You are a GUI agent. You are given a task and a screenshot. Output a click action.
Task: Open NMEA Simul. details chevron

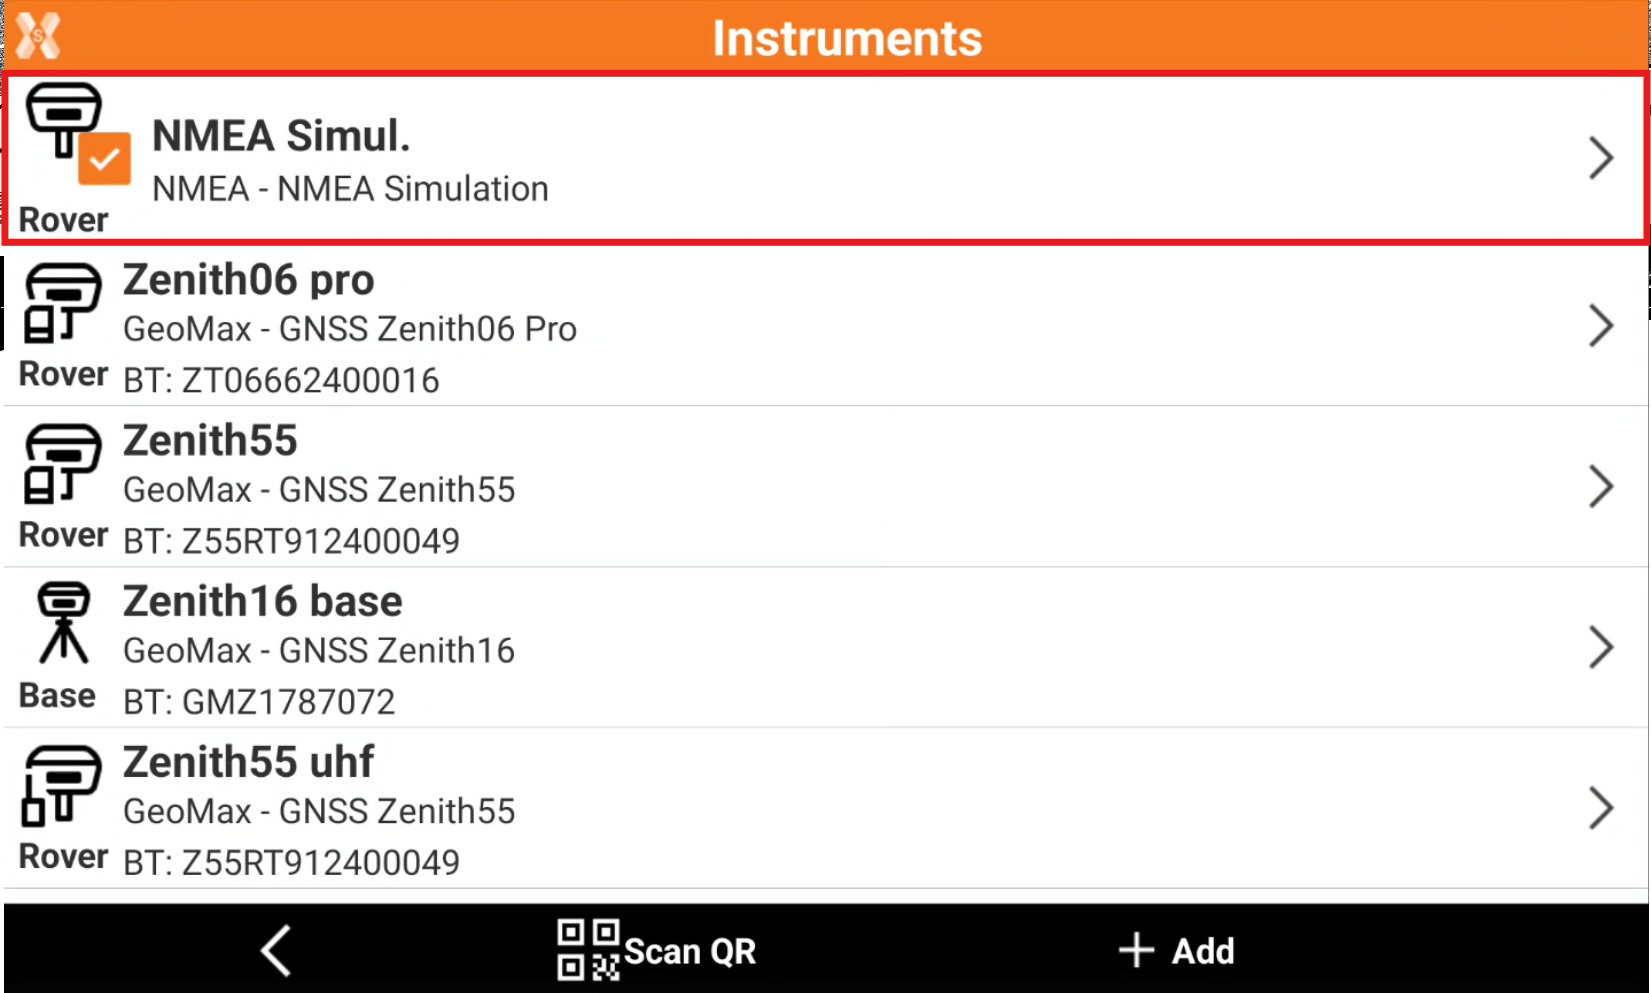(1601, 158)
